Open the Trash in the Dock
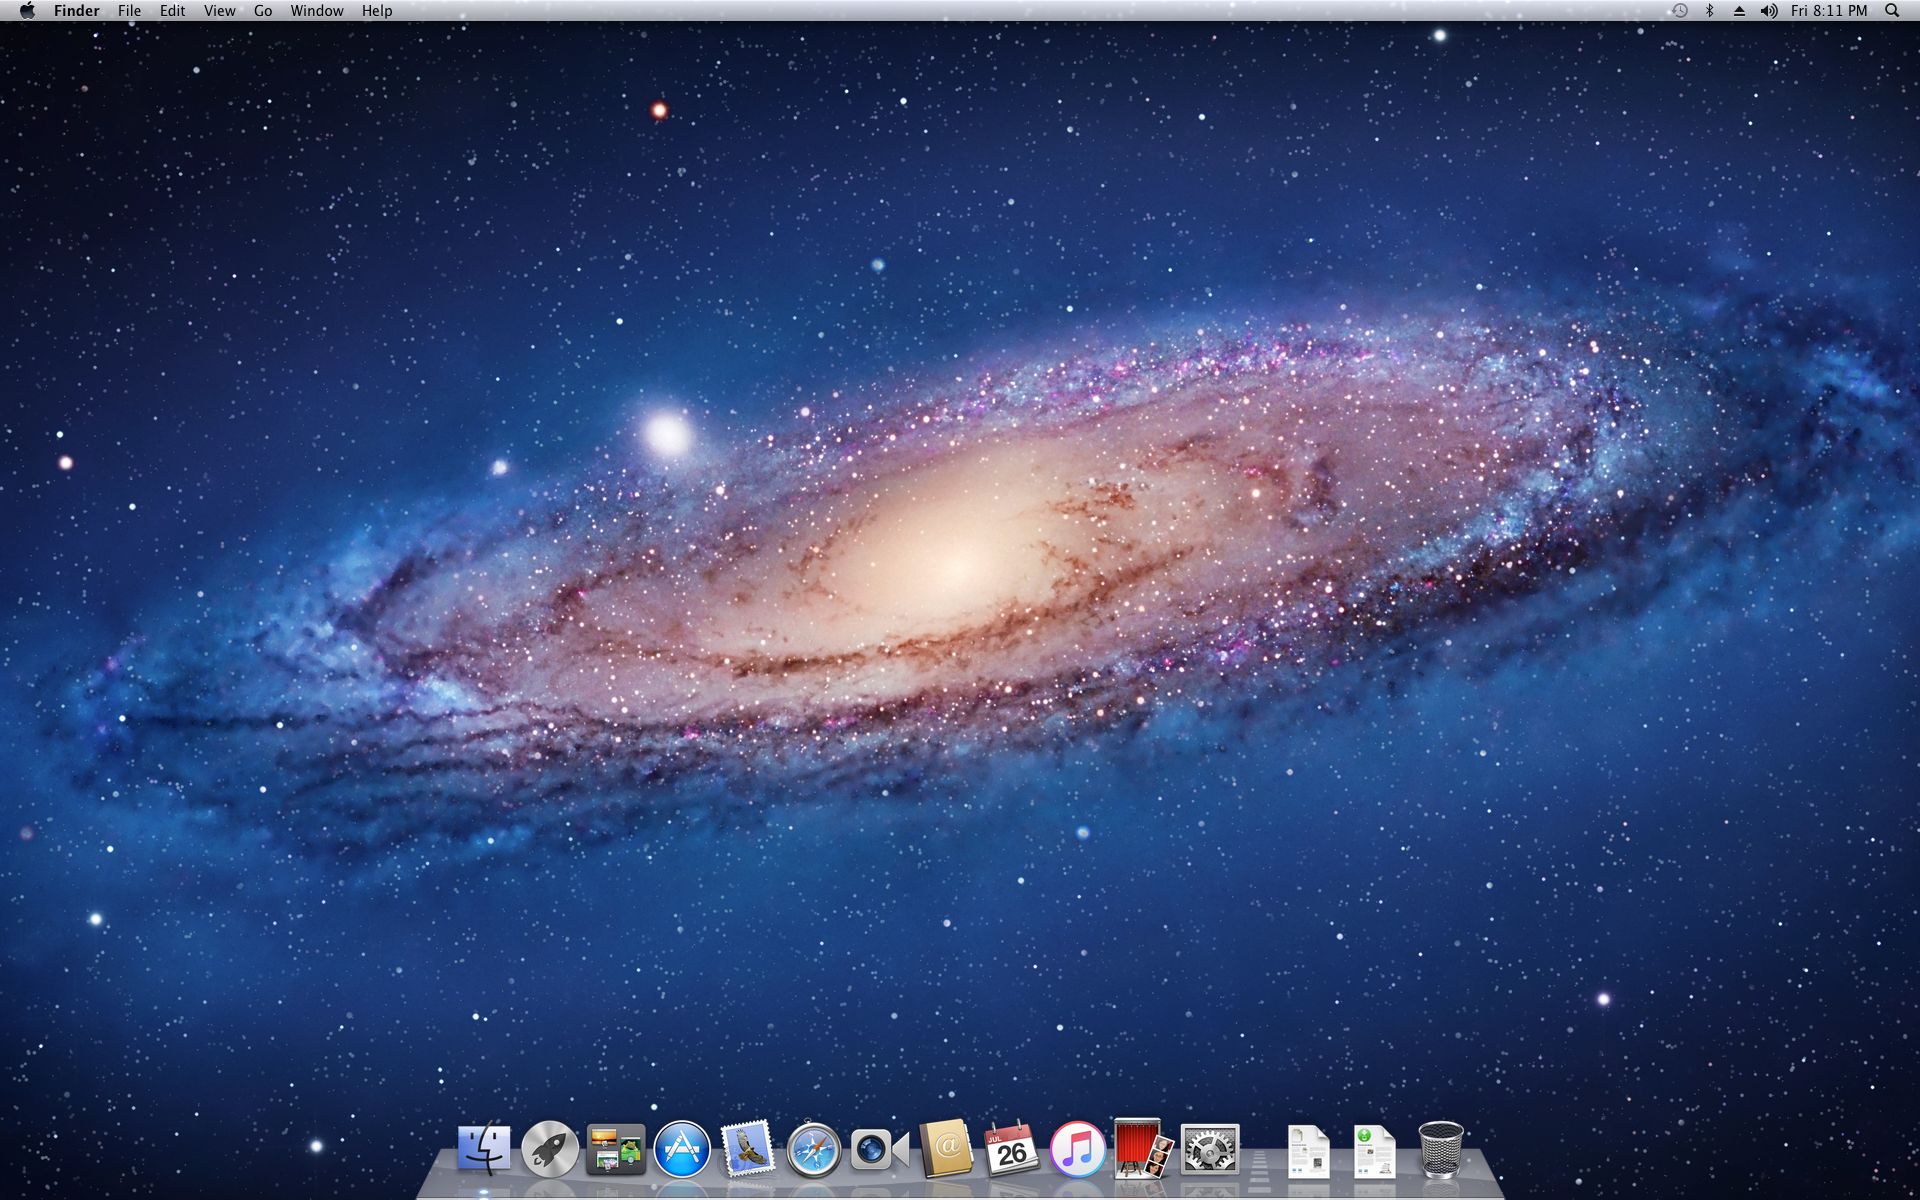 click(1440, 1149)
